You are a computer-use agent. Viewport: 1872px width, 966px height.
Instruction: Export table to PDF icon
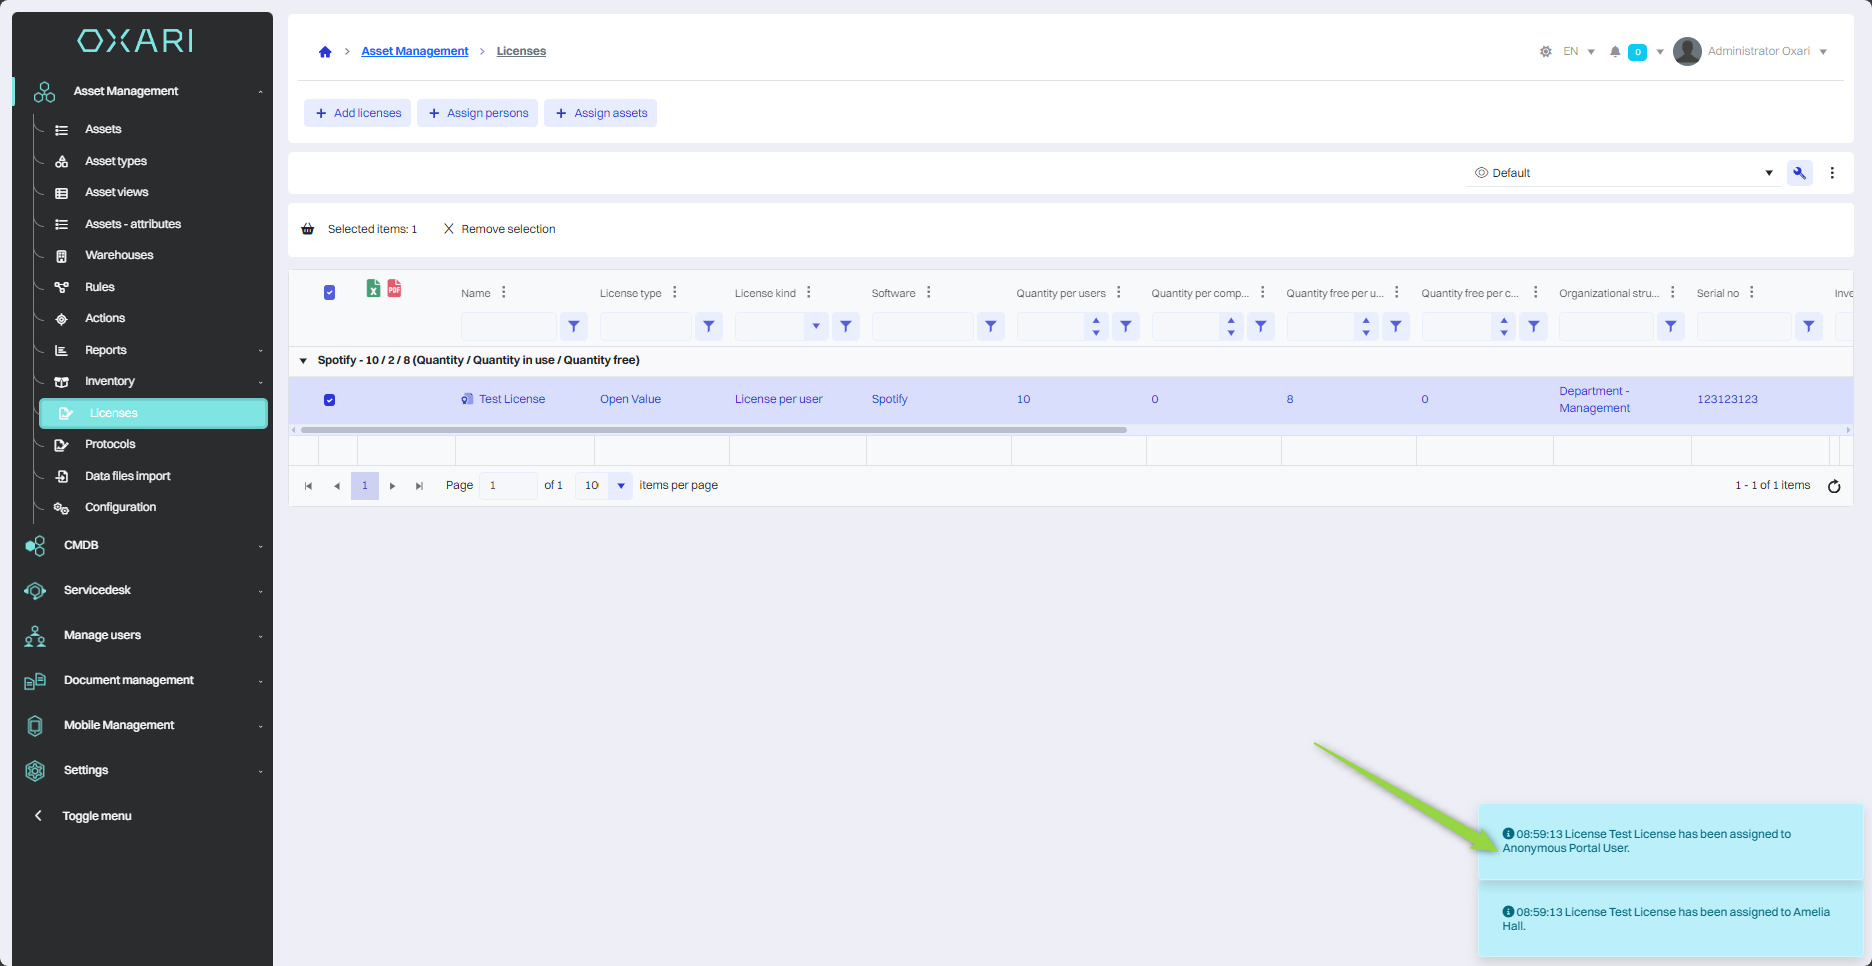394,289
